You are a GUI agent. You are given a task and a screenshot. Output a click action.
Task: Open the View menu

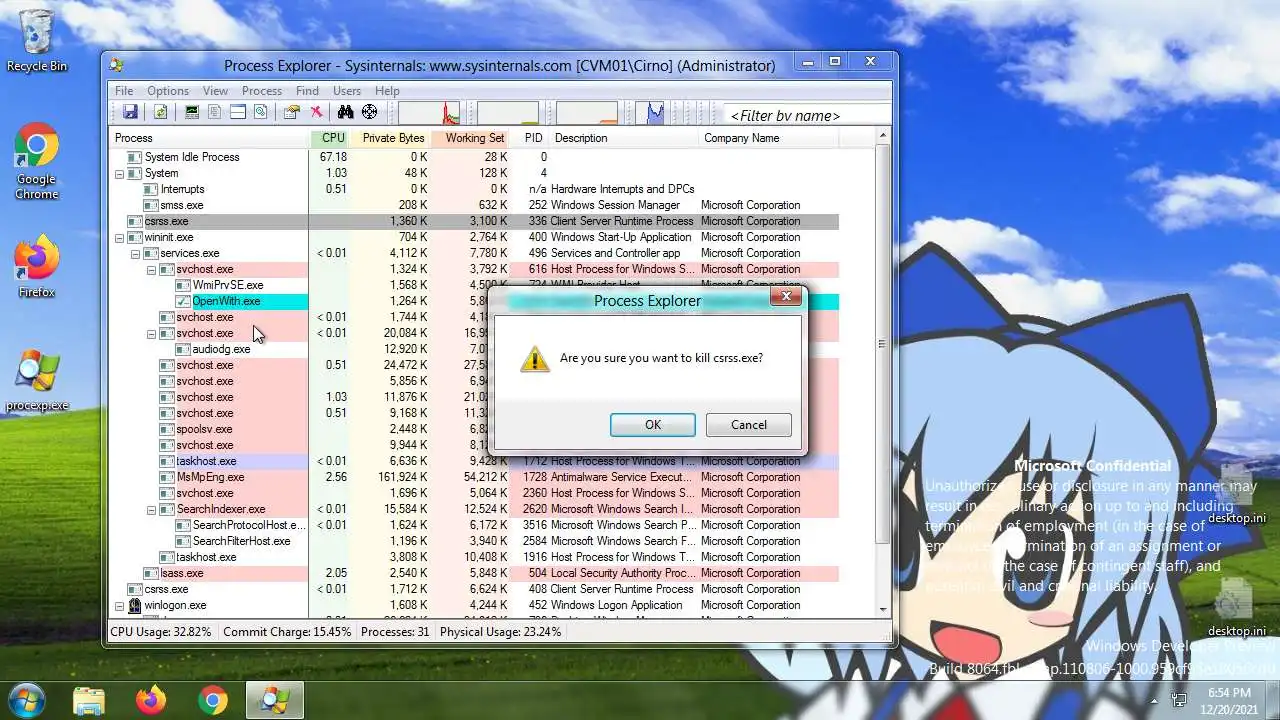(215, 91)
